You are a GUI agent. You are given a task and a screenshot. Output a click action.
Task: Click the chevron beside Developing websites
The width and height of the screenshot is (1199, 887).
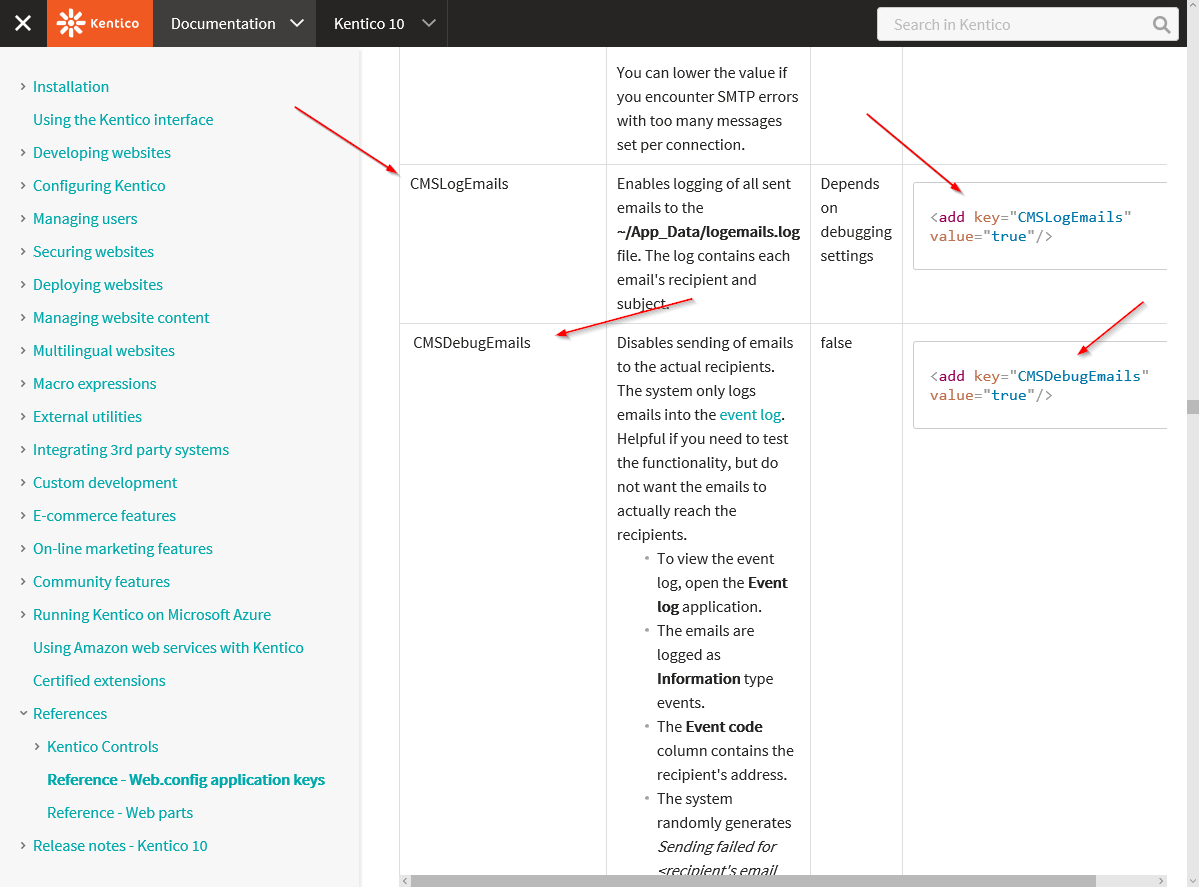click(x=23, y=153)
